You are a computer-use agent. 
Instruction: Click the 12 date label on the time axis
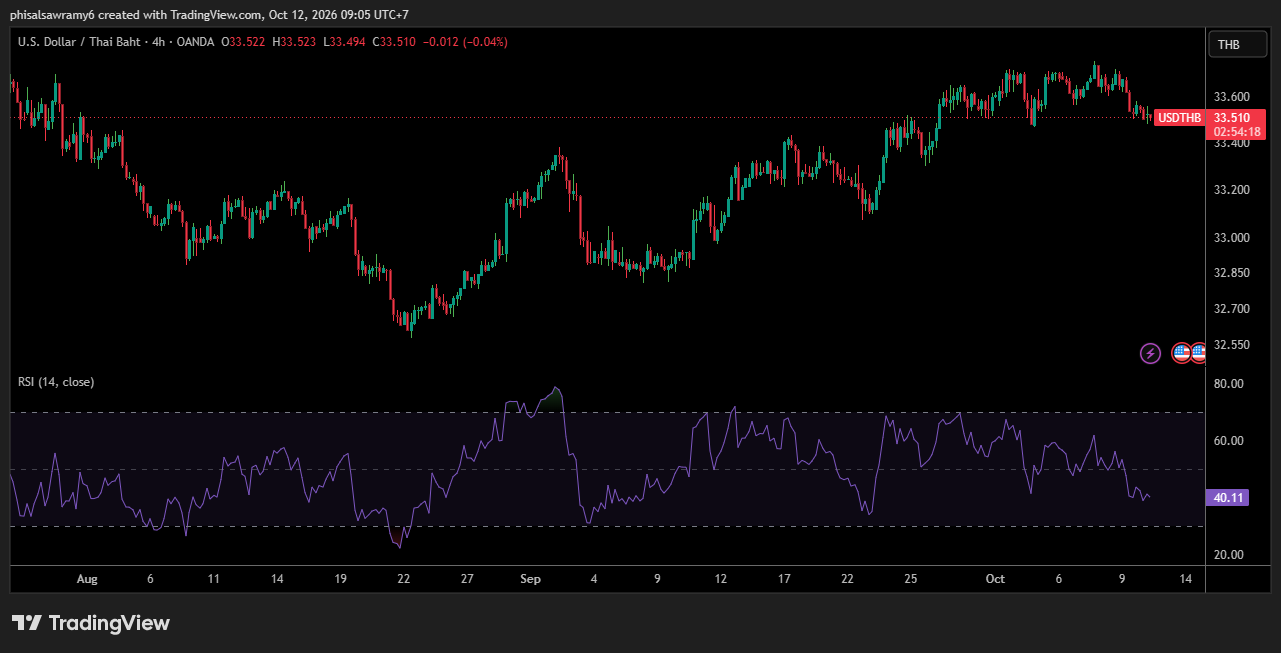(720, 579)
